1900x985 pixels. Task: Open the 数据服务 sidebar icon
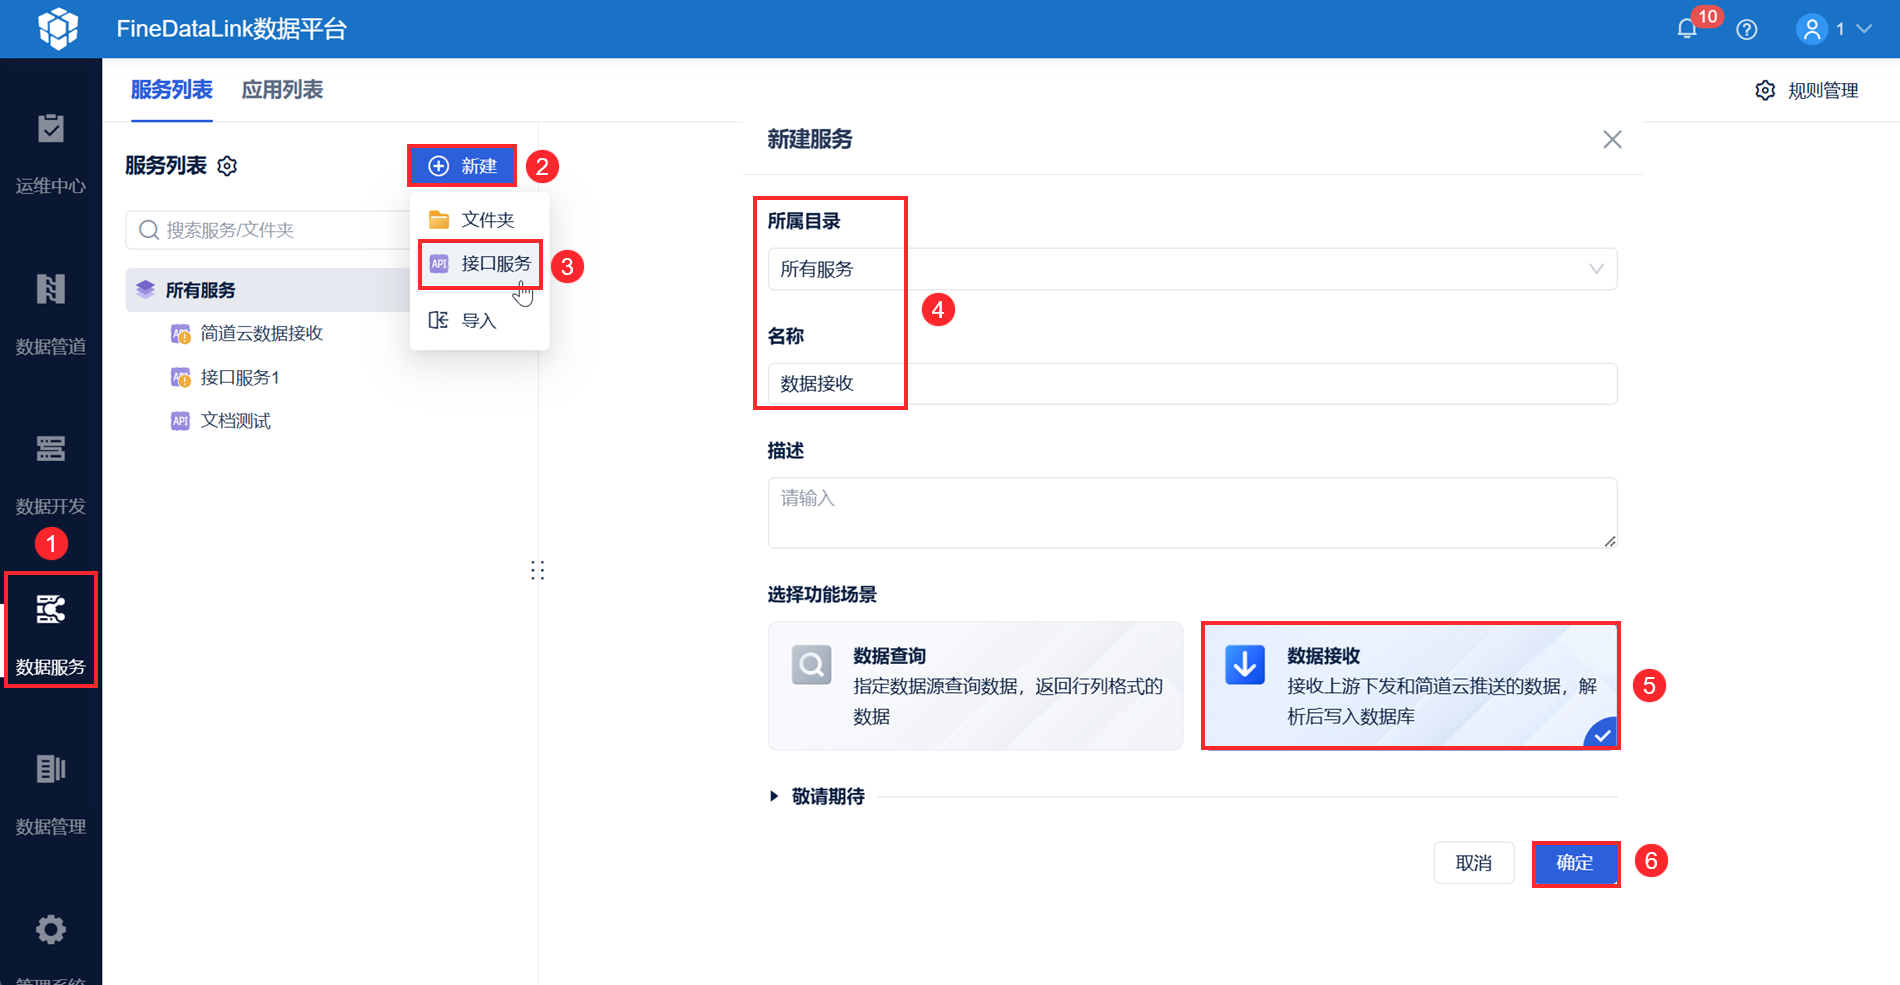51,609
